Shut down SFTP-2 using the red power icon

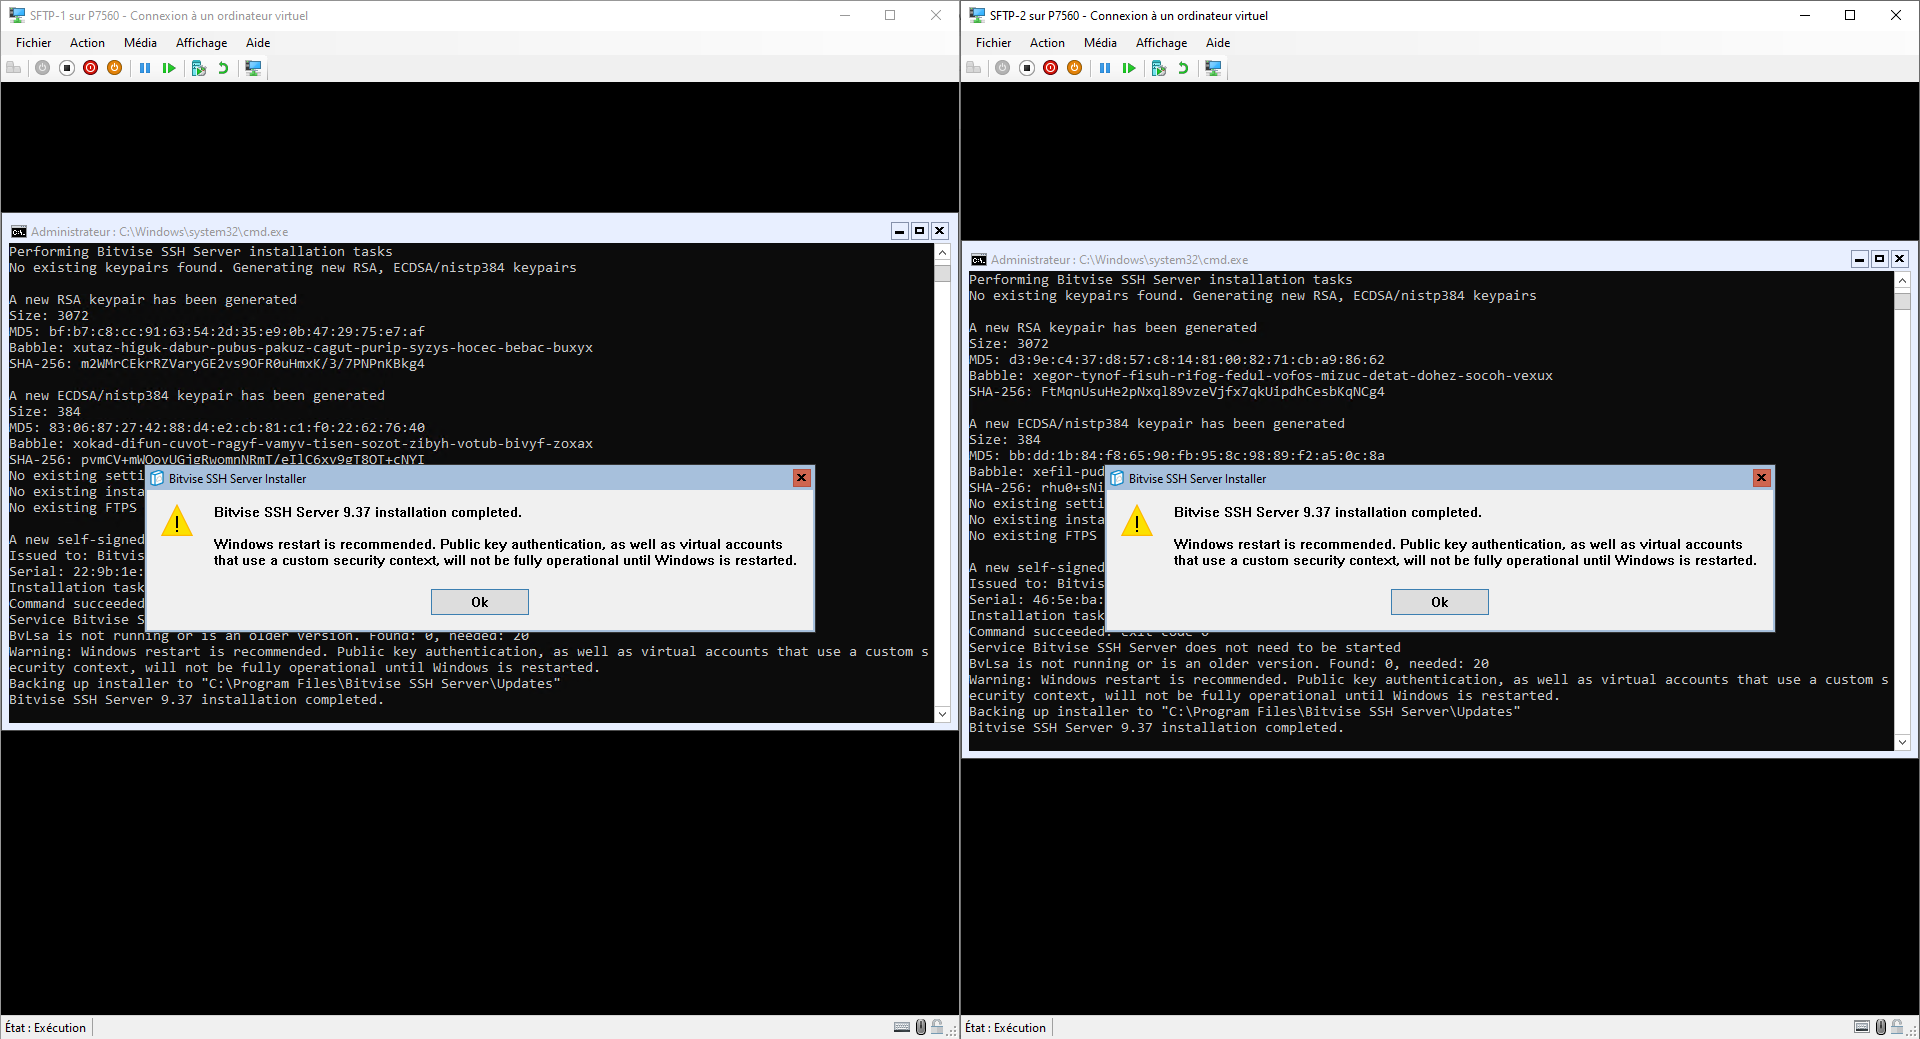[x=1051, y=68]
